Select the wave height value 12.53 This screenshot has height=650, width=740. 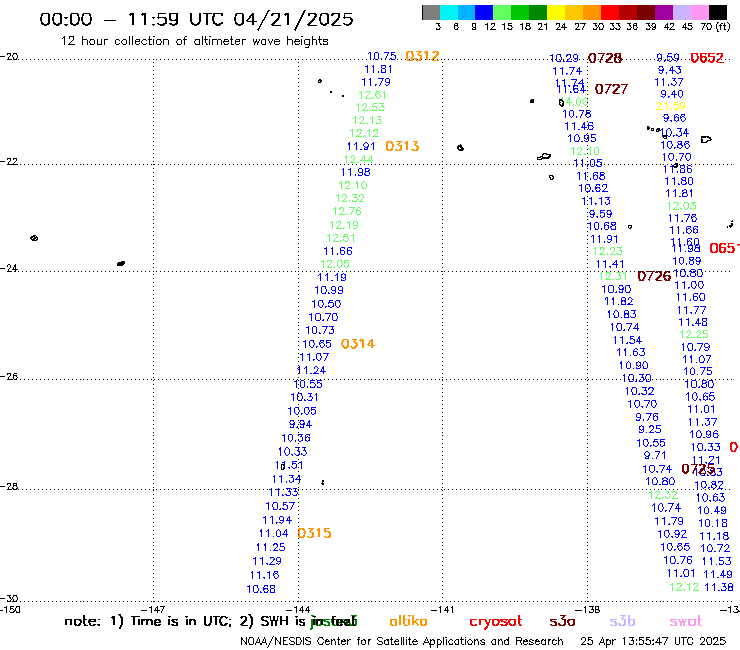[370, 107]
